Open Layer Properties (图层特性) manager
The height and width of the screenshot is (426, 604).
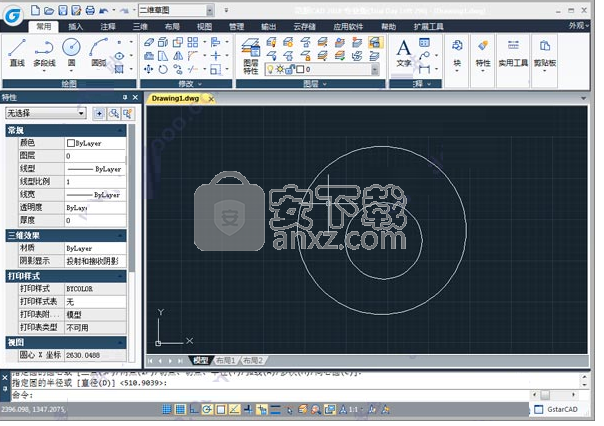(251, 56)
